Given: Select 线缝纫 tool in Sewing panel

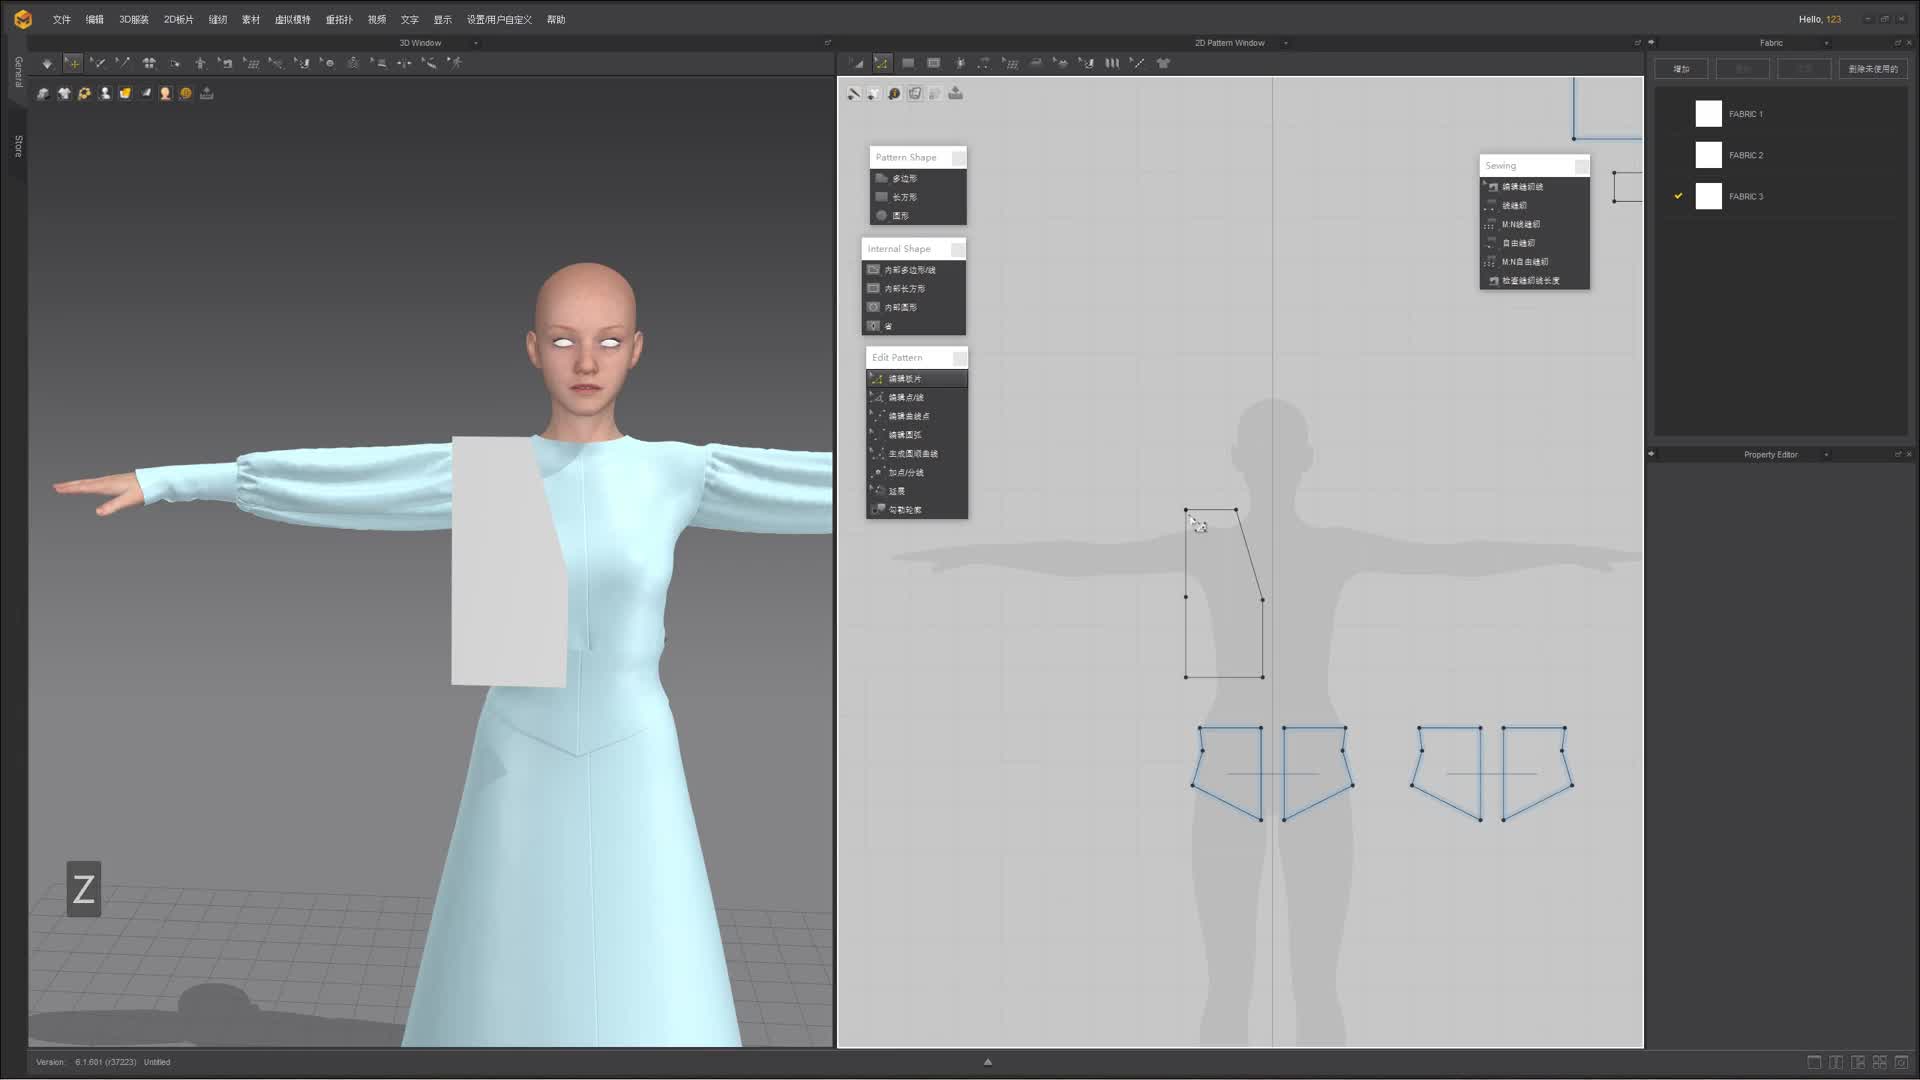Looking at the screenshot, I should 1513,205.
